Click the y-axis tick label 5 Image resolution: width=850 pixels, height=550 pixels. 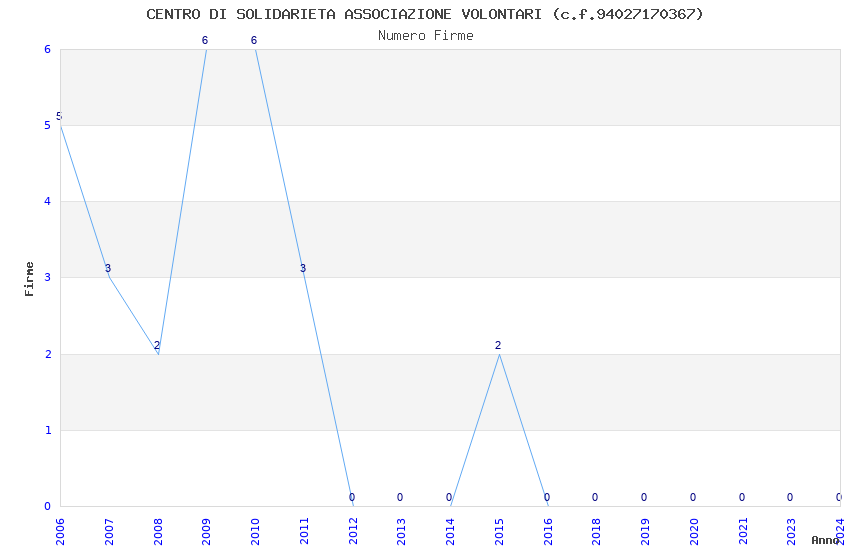(48, 126)
